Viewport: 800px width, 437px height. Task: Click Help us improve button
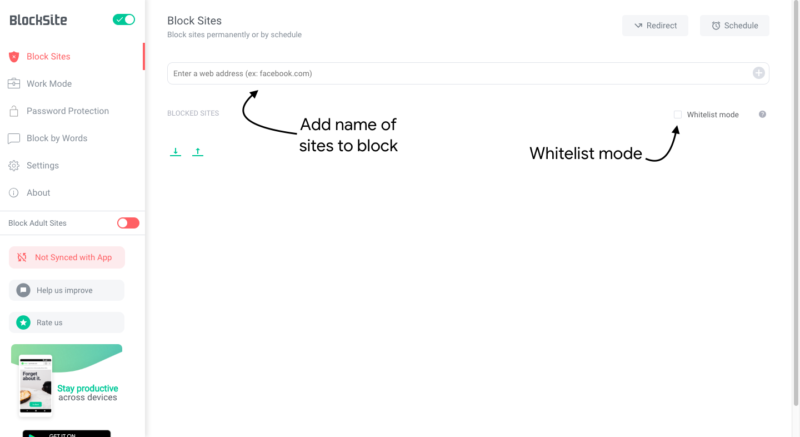[67, 290]
